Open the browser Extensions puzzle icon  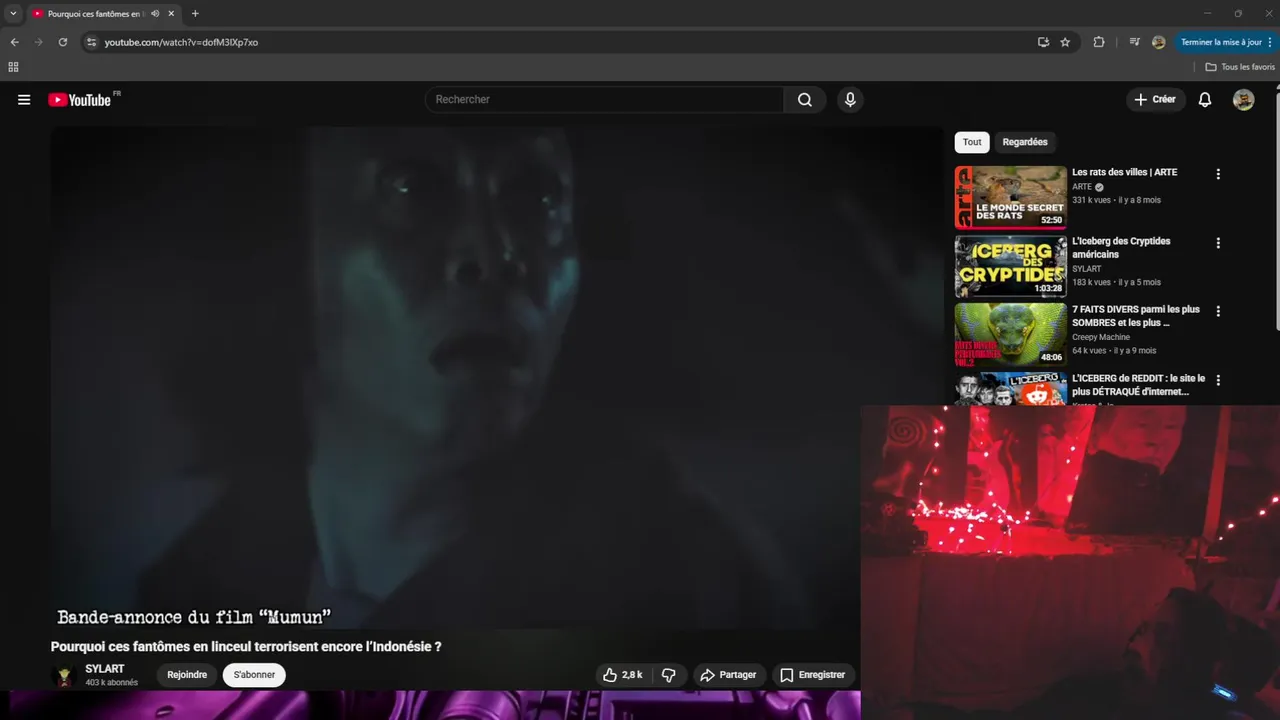point(1099,42)
